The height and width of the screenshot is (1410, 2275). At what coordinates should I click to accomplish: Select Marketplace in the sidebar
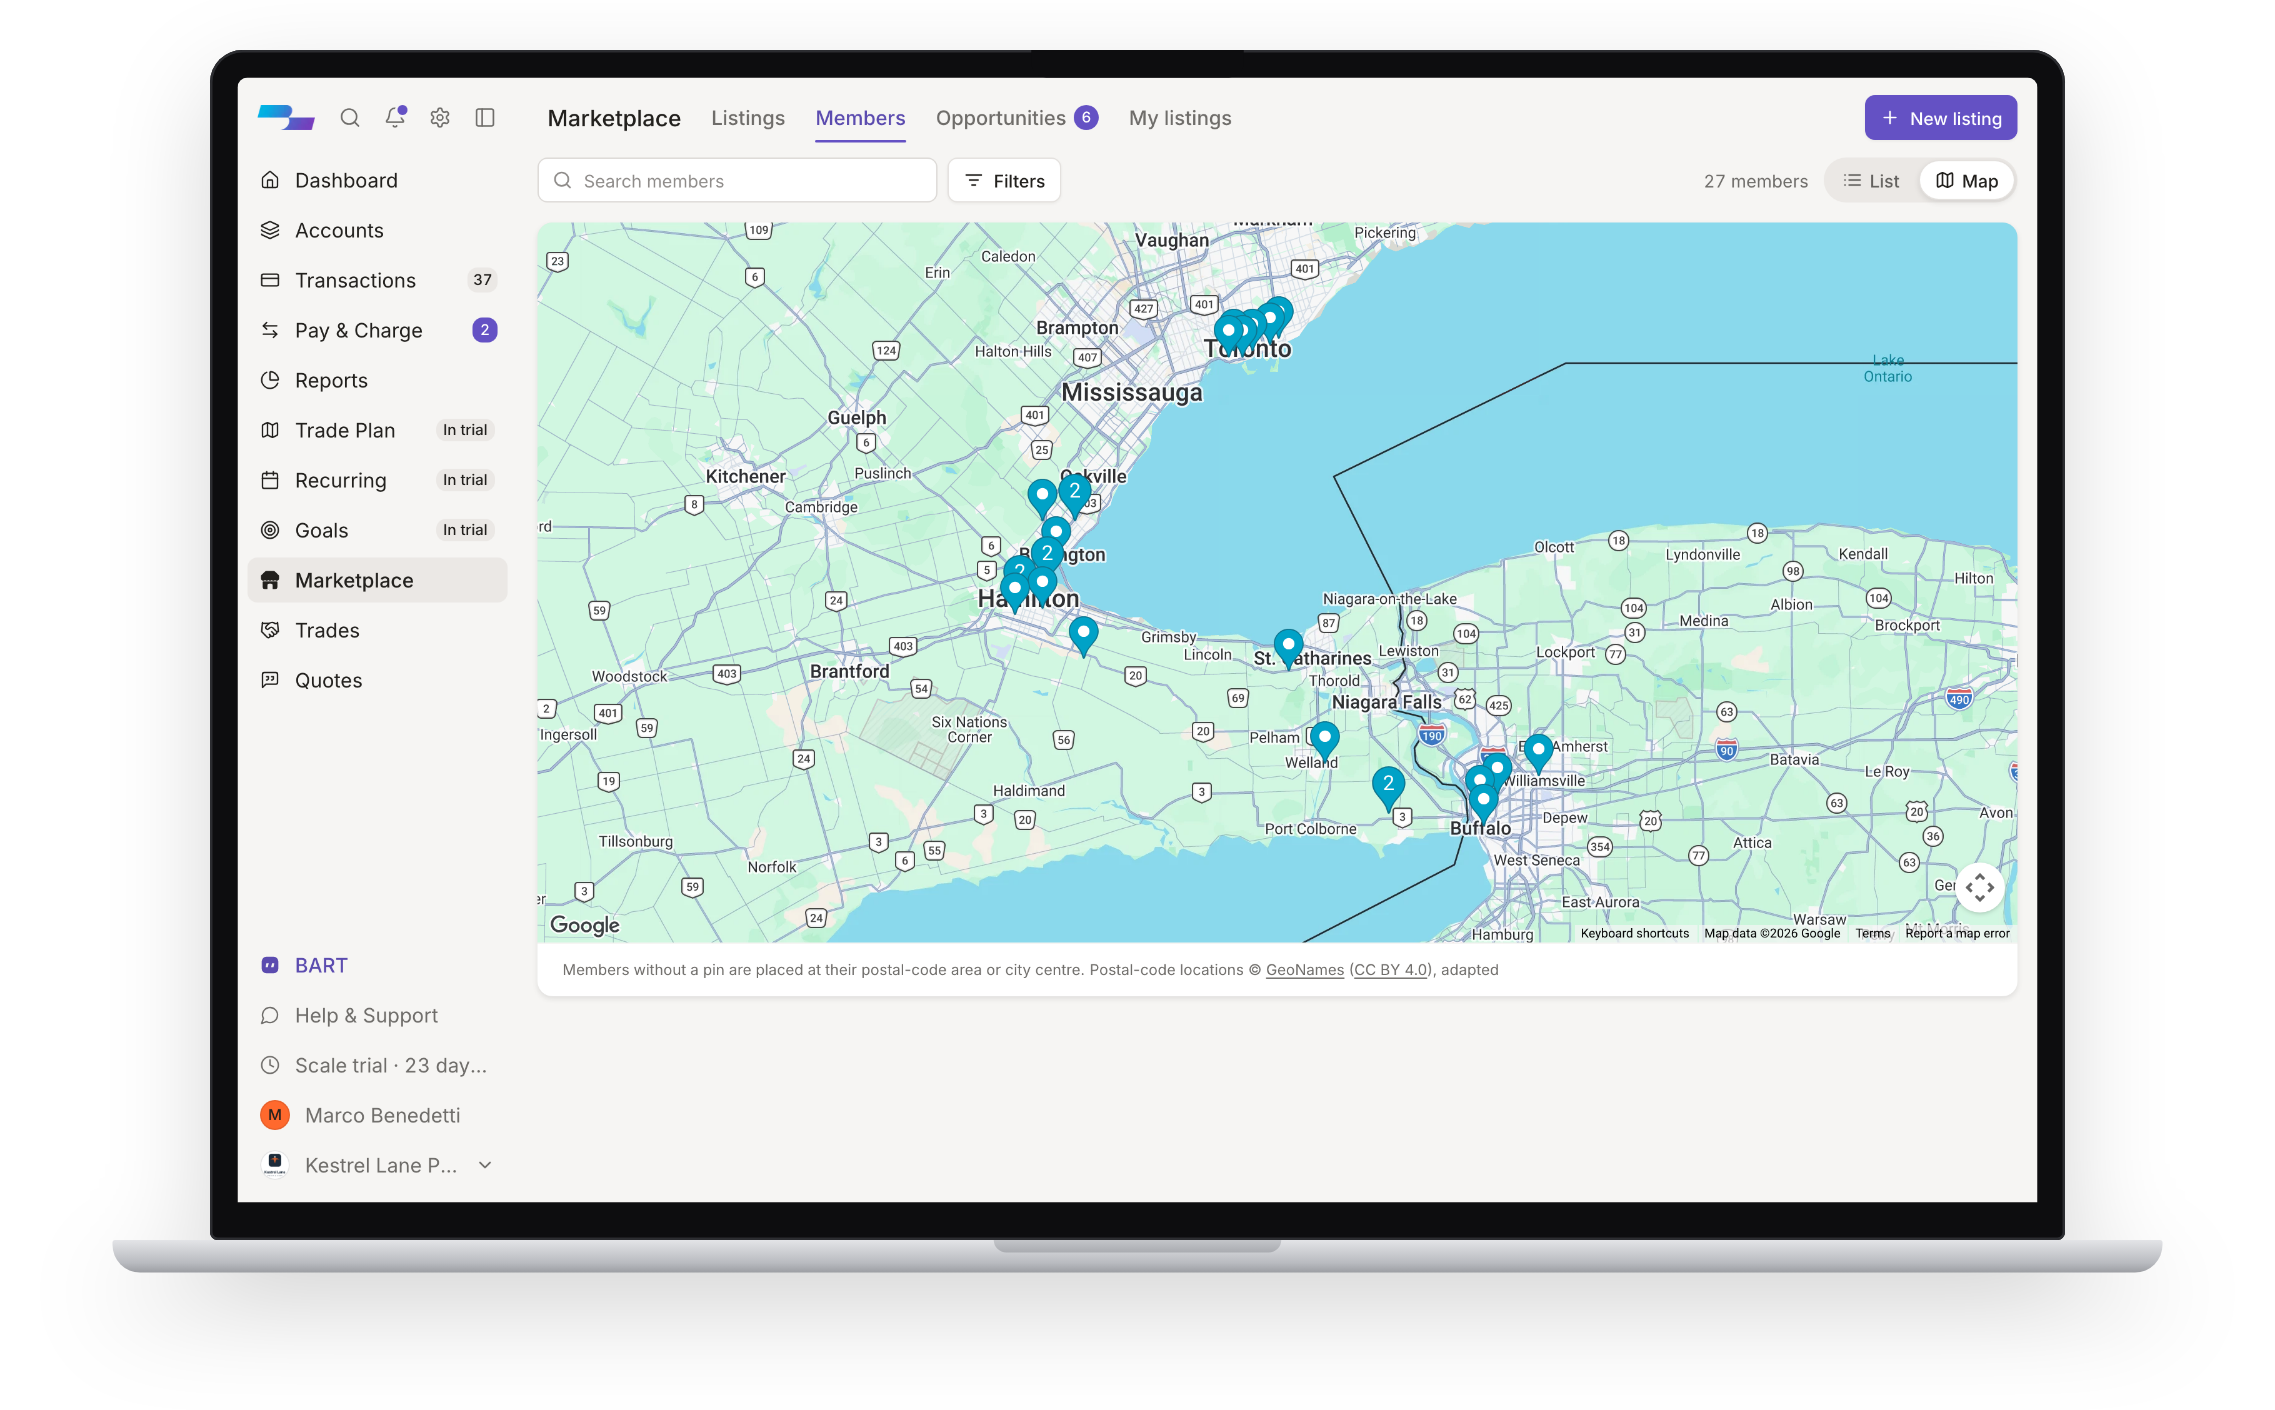pyautogui.click(x=377, y=580)
